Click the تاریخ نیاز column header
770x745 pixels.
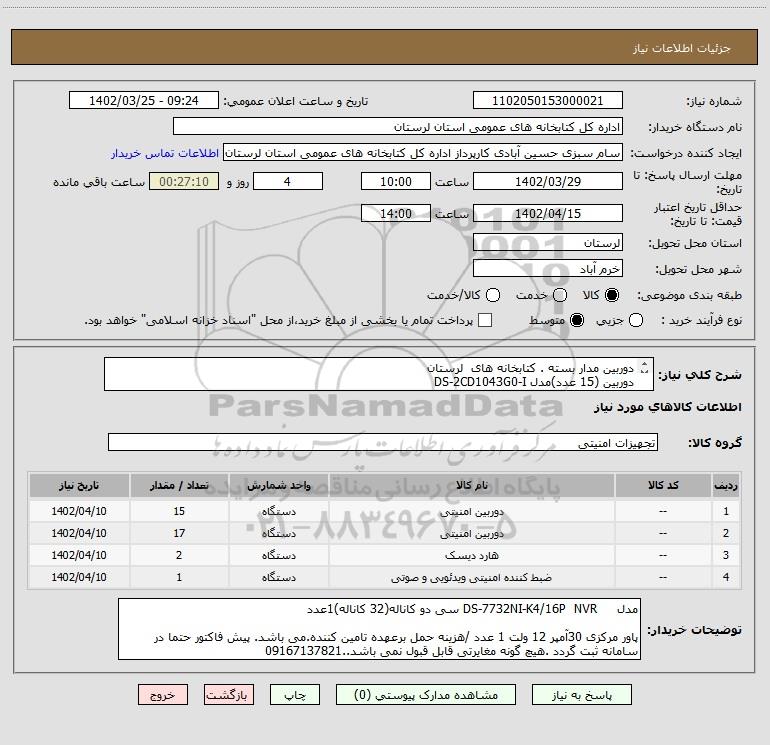[79, 485]
